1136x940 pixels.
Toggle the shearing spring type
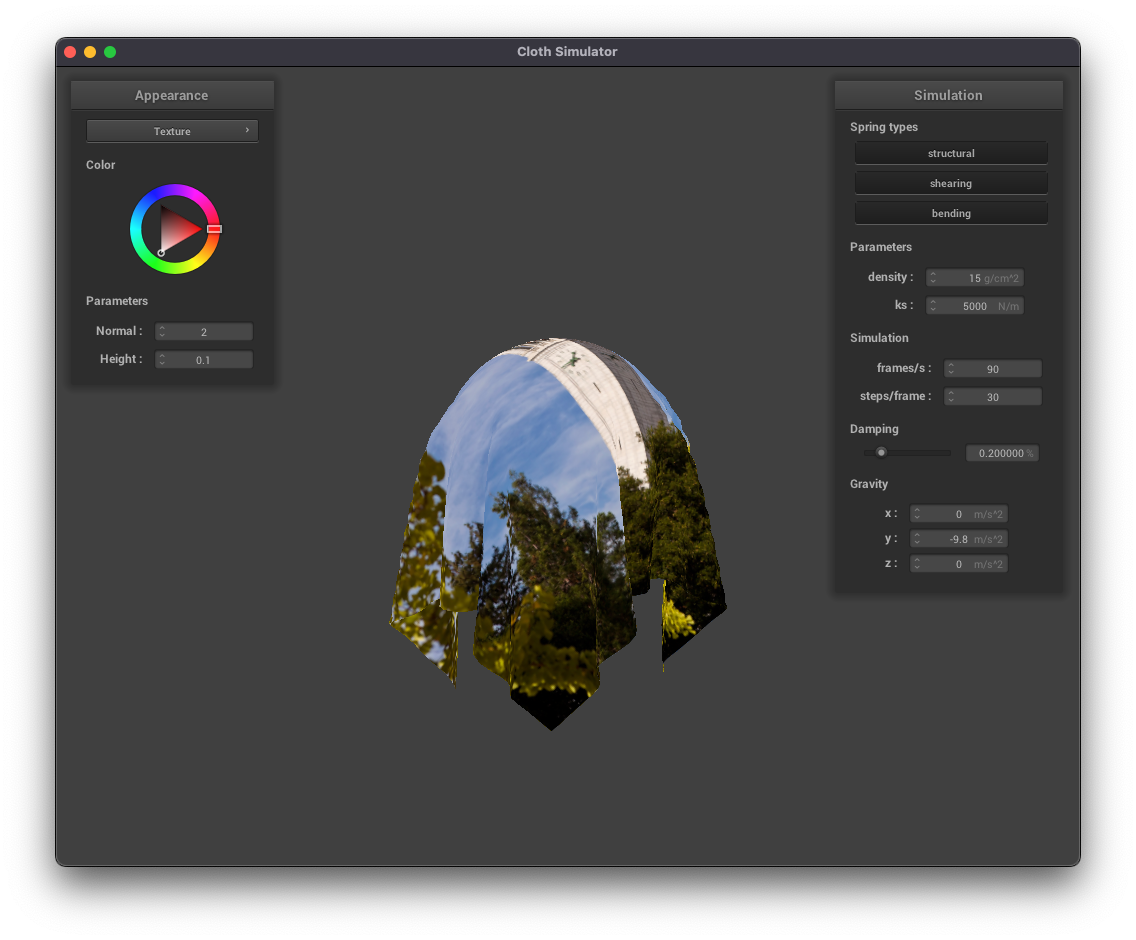tap(951, 183)
